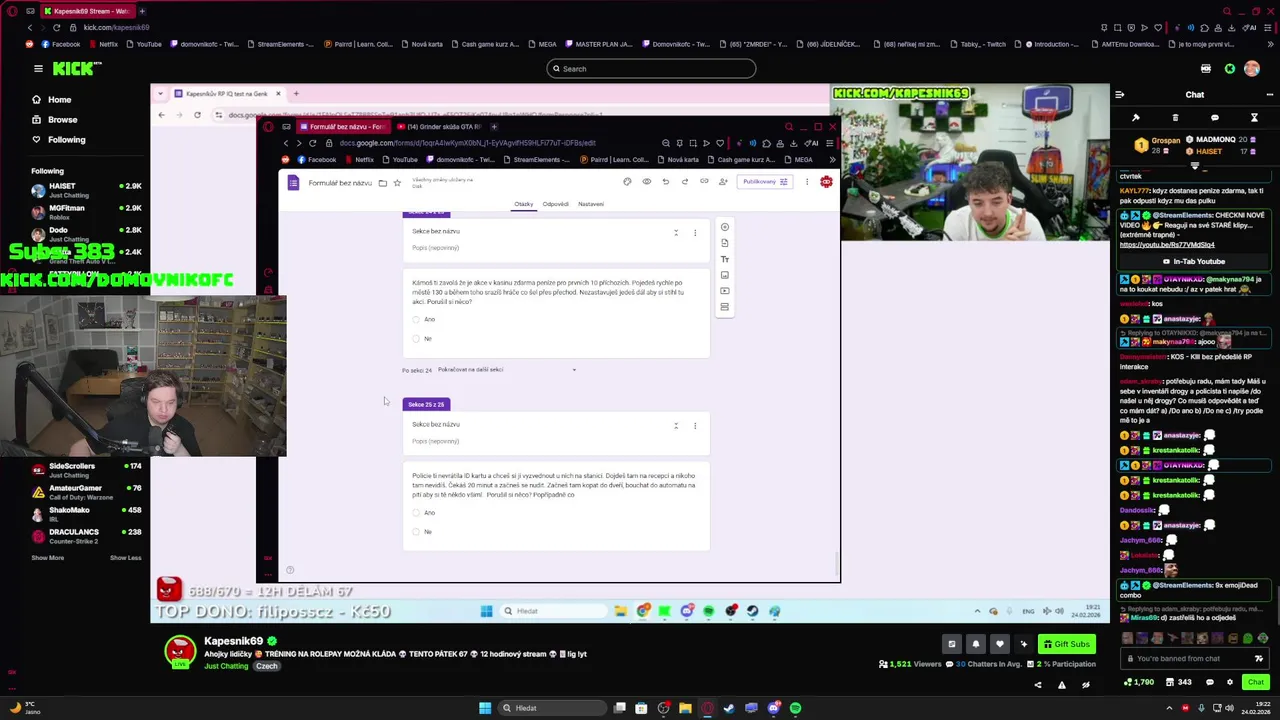The height and width of the screenshot is (720, 1280).
Task: Open the theme palette icon in Forms
Action: (x=627, y=182)
